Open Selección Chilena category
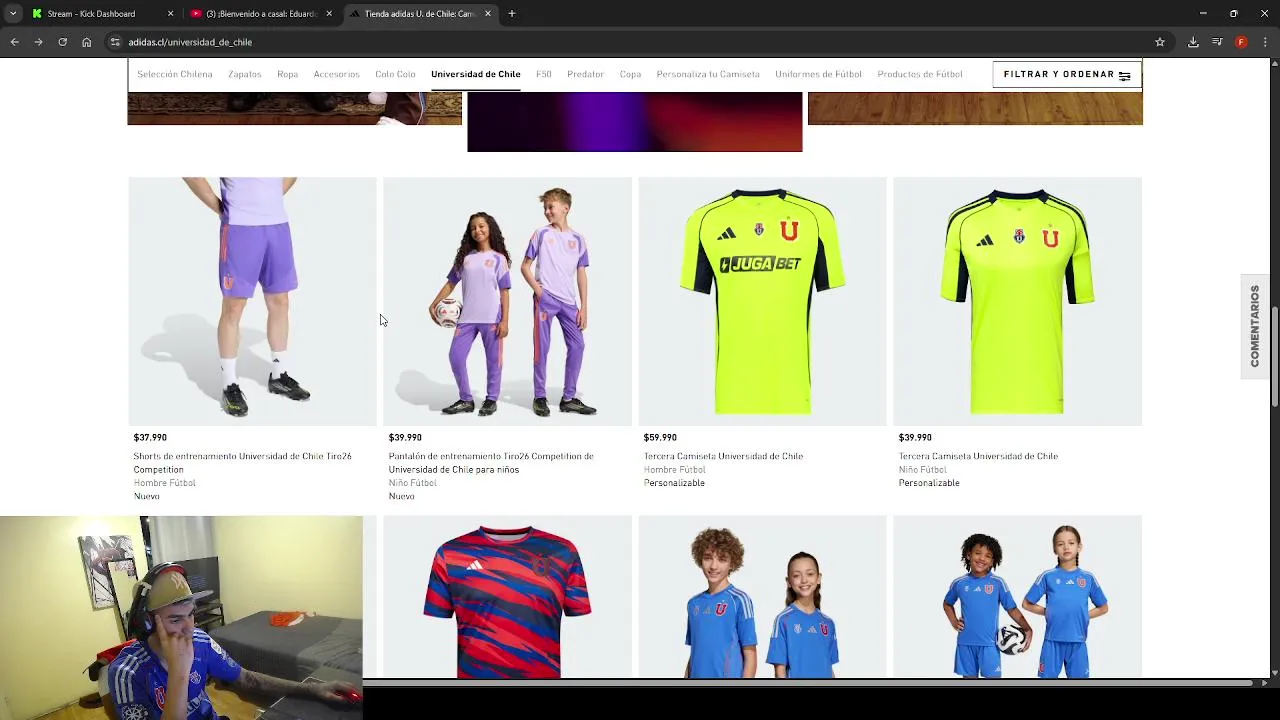Screen dimensions: 1280x720 (175, 74)
